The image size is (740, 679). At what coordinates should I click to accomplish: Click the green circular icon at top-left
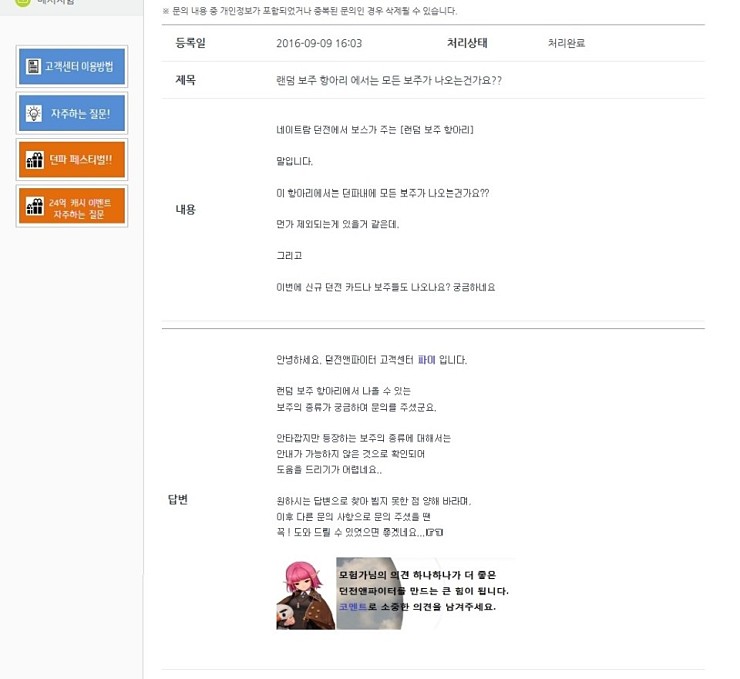pos(22,2)
